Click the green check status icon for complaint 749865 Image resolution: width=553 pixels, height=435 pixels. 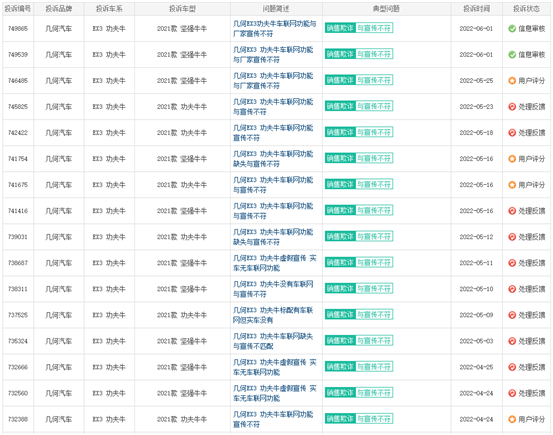click(512, 29)
